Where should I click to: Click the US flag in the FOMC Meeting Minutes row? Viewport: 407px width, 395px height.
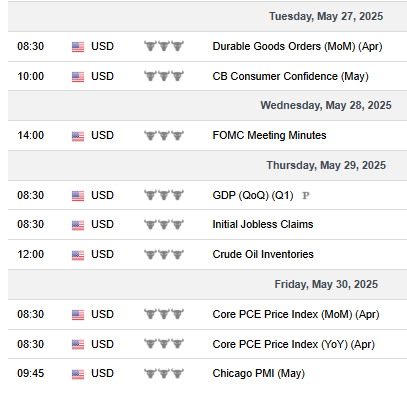pyautogui.click(x=78, y=136)
